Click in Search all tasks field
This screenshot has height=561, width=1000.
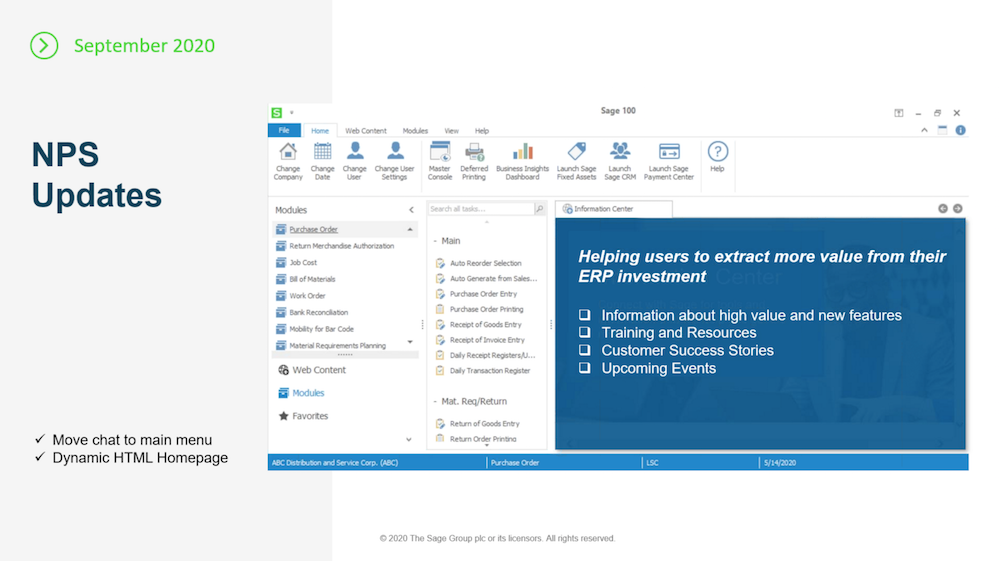click(481, 208)
